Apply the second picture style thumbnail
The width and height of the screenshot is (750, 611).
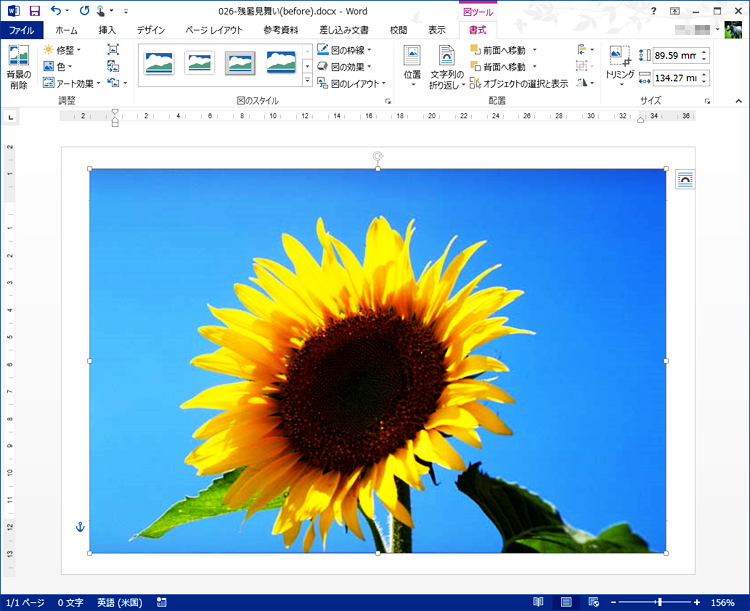tap(199, 63)
